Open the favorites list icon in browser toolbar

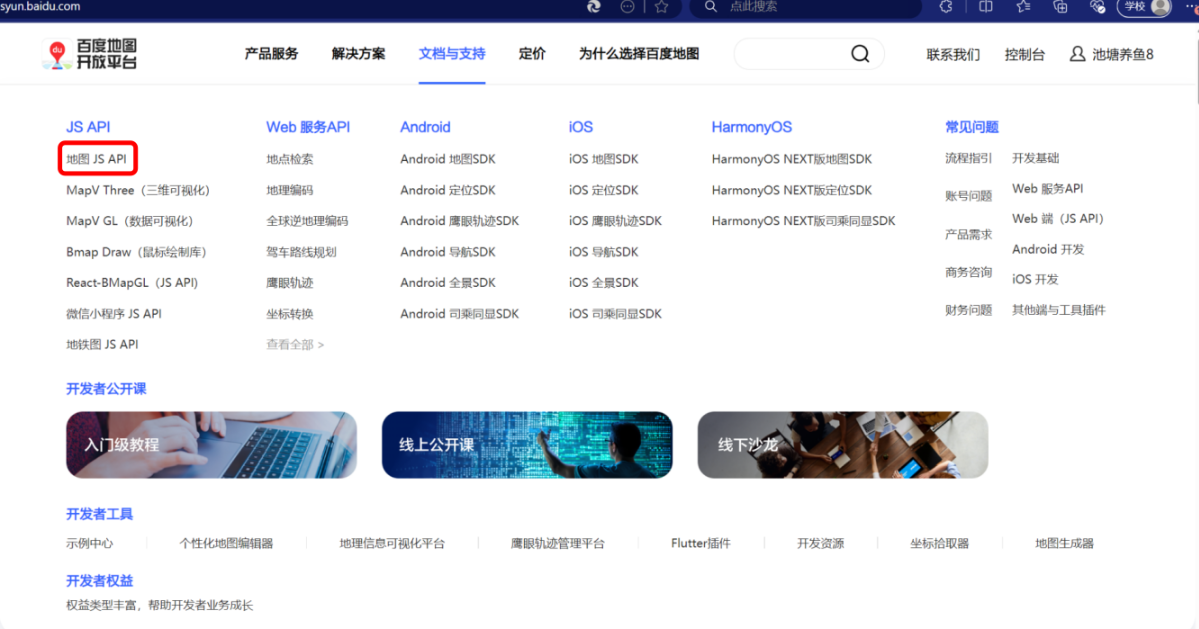point(1023,7)
